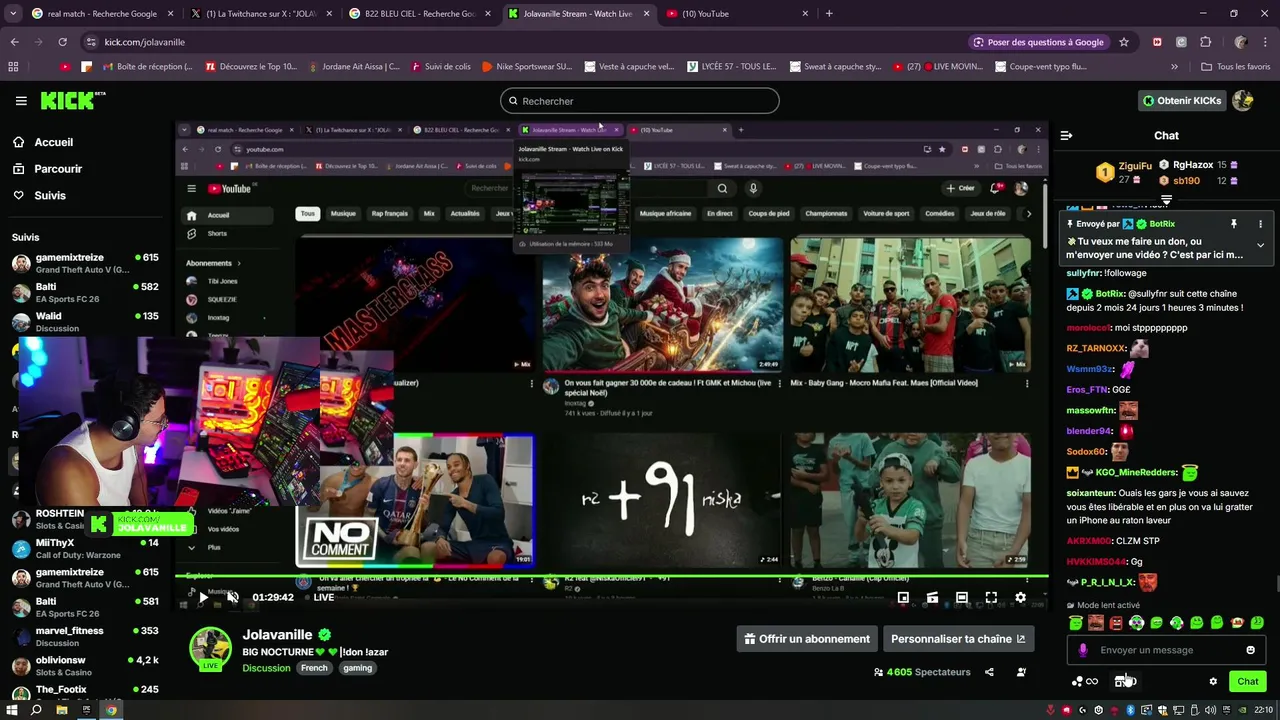Open oblivionsw channel in the sidebar

pyautogui.click(x=85, y=666)
